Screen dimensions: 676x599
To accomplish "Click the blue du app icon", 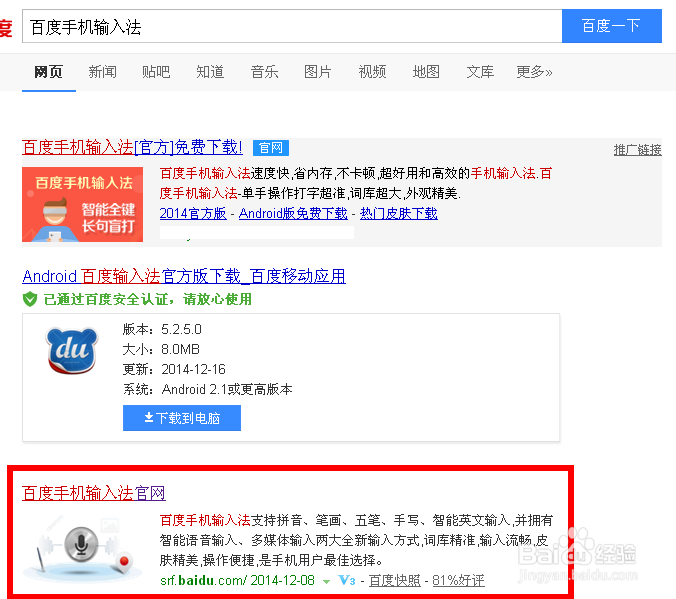I will tap(72, 351).
